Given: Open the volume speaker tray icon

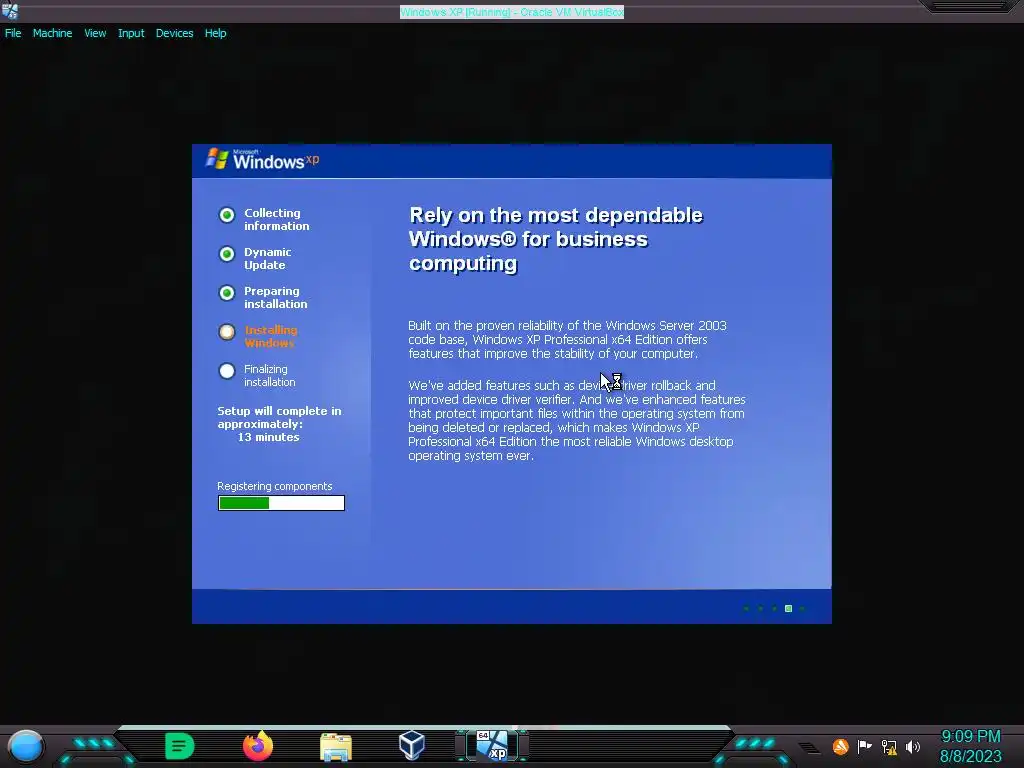Looking at the screenshot, I should point(913,746).
